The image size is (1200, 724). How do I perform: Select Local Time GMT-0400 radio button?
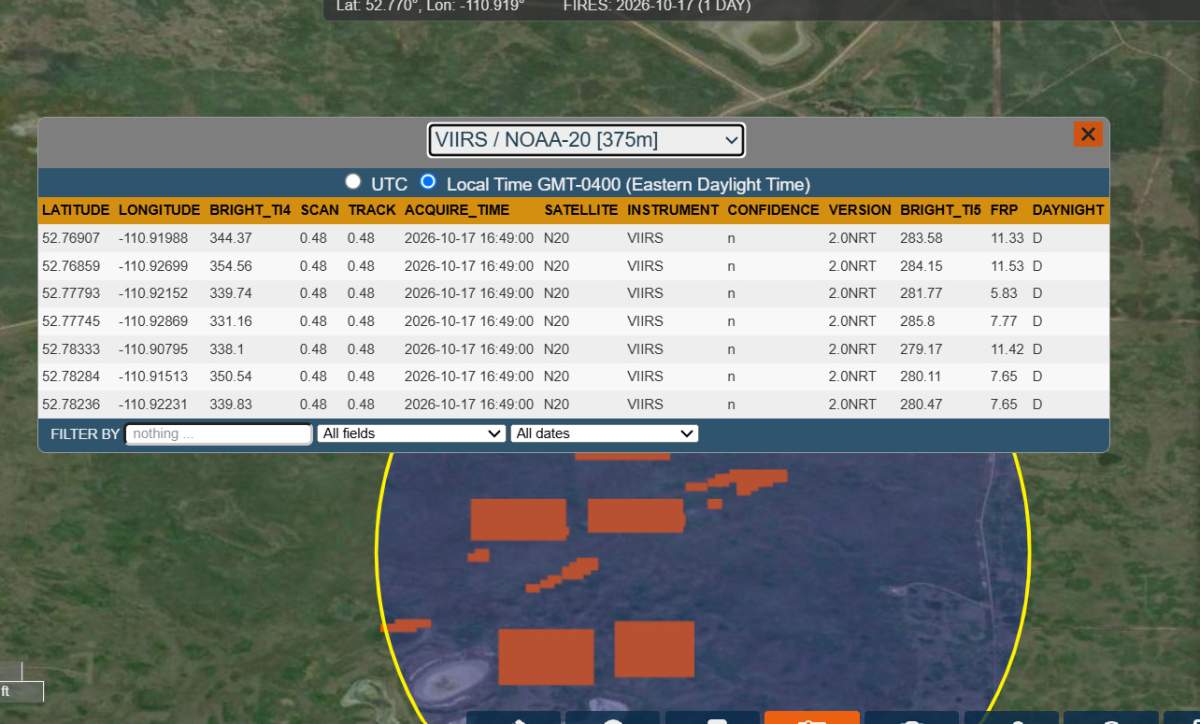[x=428, y=182]
